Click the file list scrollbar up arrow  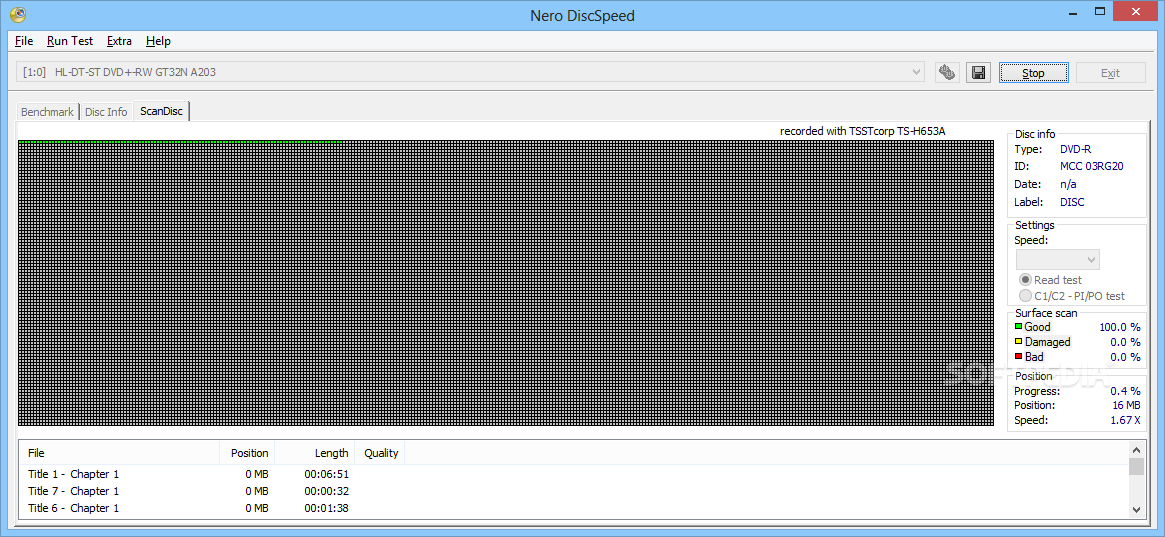(1136, 449)
